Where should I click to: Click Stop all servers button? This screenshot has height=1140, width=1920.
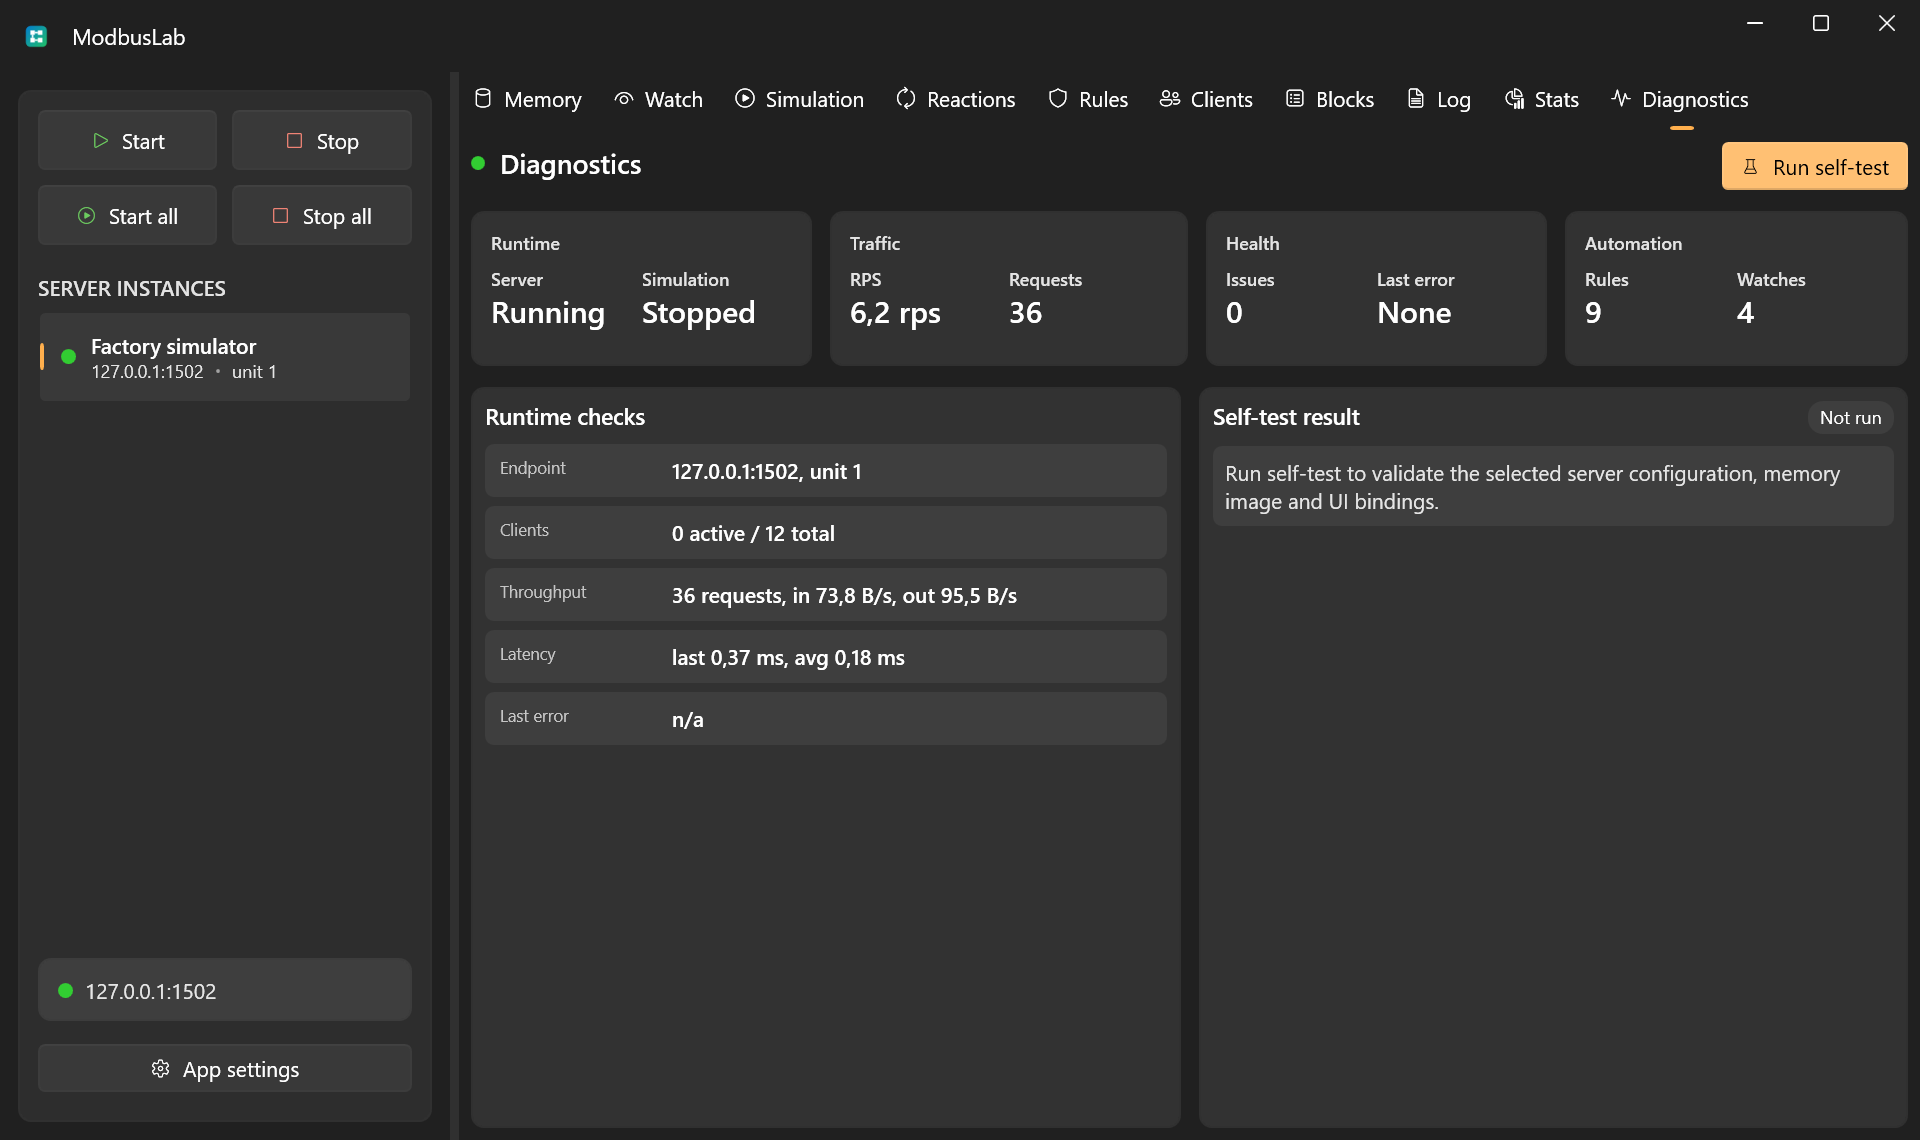(x=322, y=216)
